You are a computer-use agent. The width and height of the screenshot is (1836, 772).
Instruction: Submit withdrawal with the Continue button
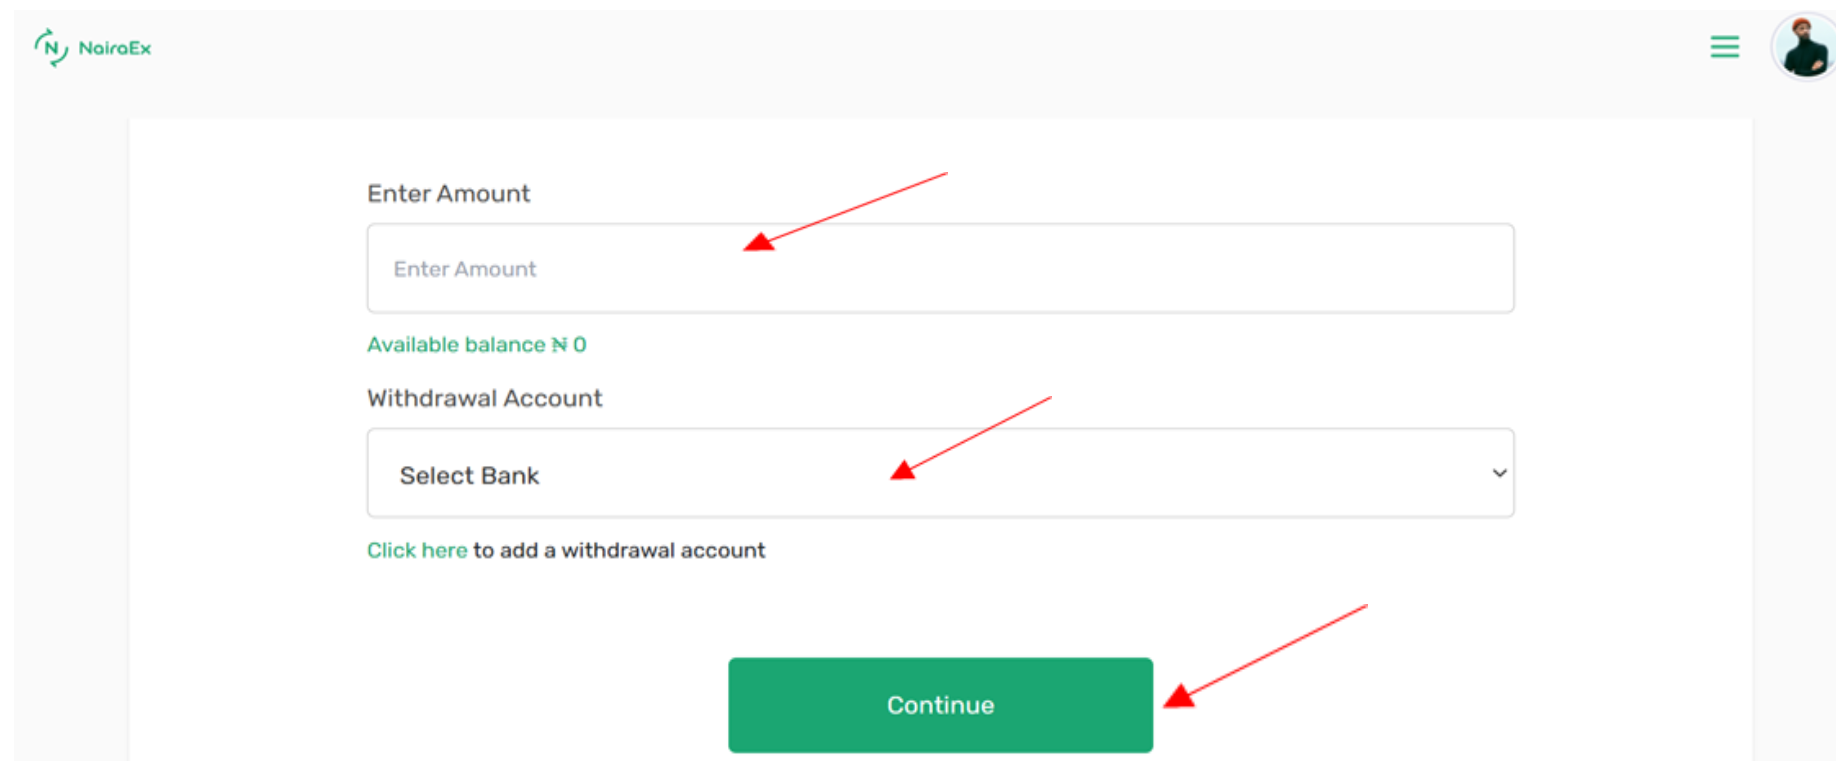[940, 705]
